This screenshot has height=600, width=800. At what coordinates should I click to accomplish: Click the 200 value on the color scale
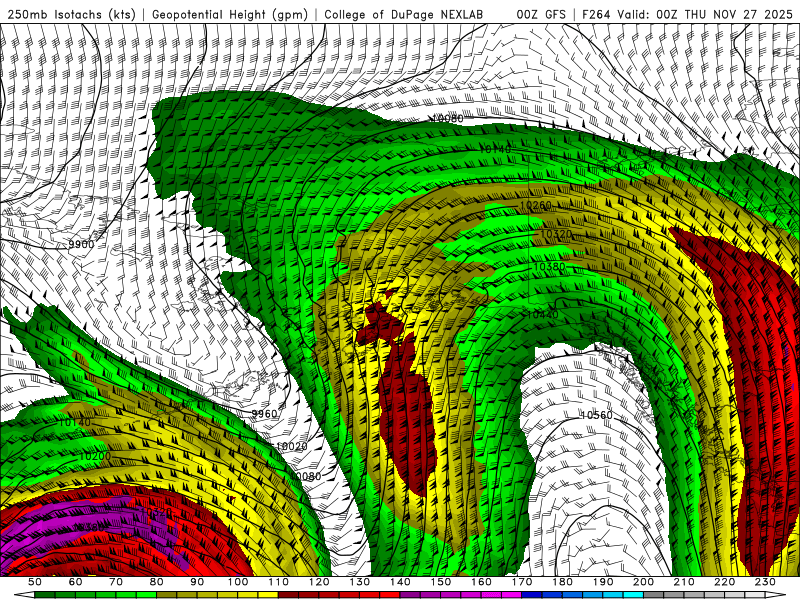tap(643, 582)
